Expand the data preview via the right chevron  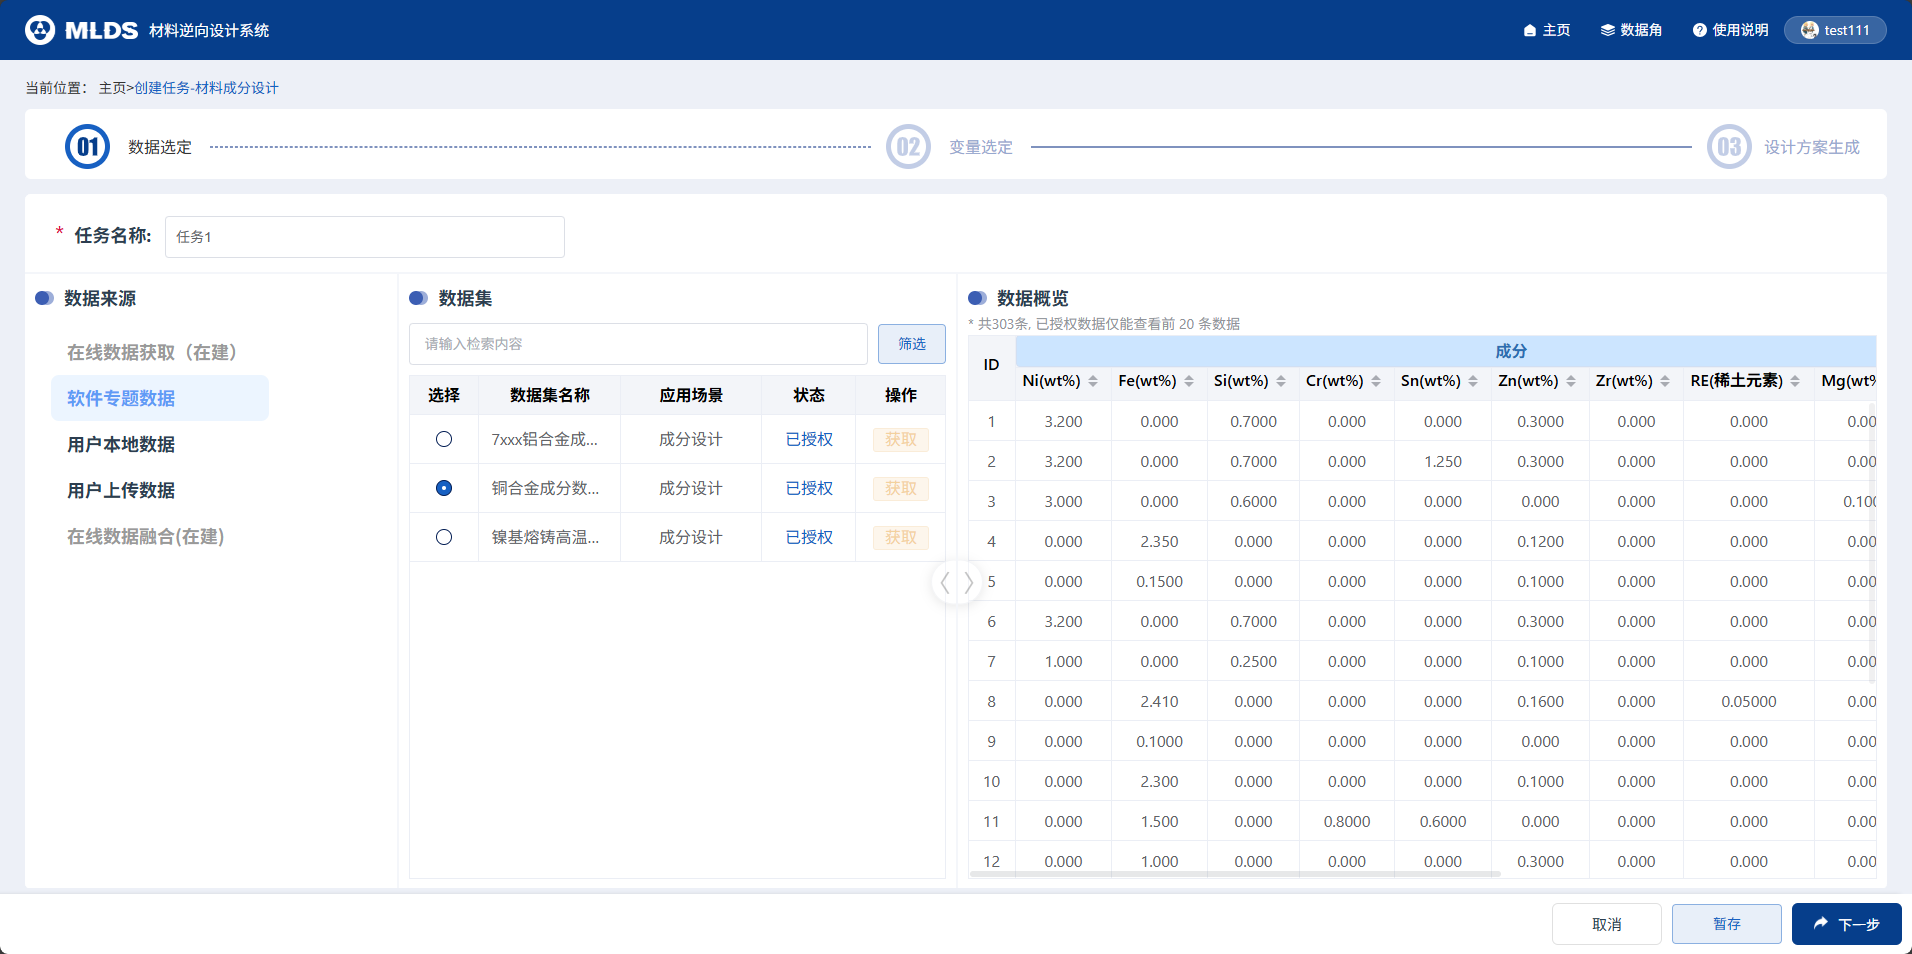pos(967,581)
